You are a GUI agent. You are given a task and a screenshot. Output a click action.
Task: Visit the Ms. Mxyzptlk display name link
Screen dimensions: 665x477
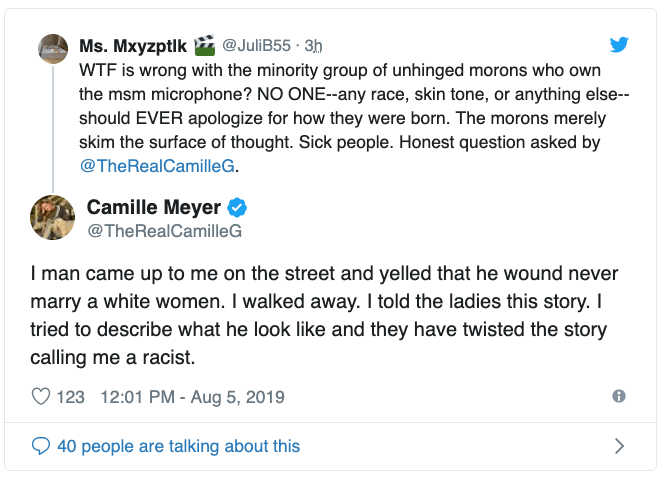point(134,45)
